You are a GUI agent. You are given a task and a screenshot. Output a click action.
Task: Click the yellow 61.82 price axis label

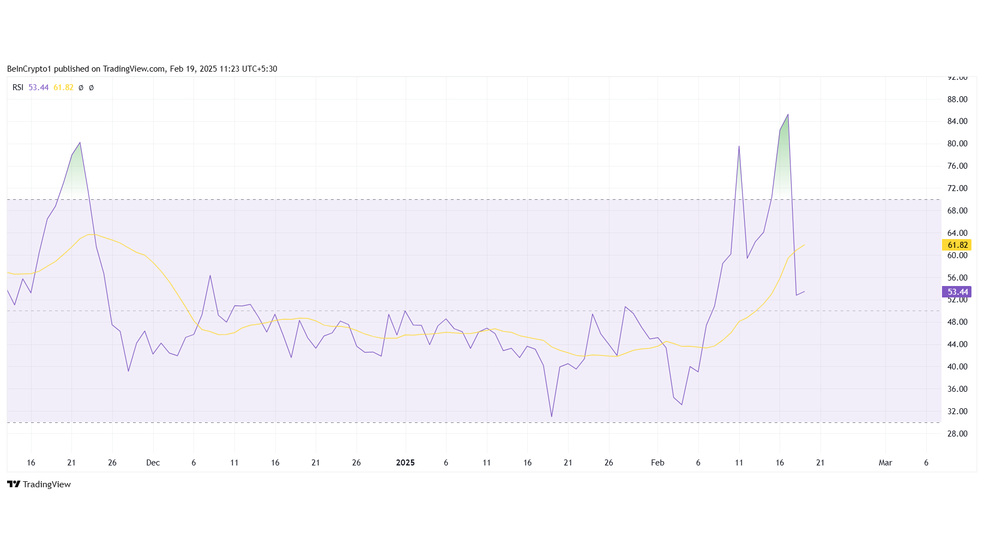(x=957, y=245)
